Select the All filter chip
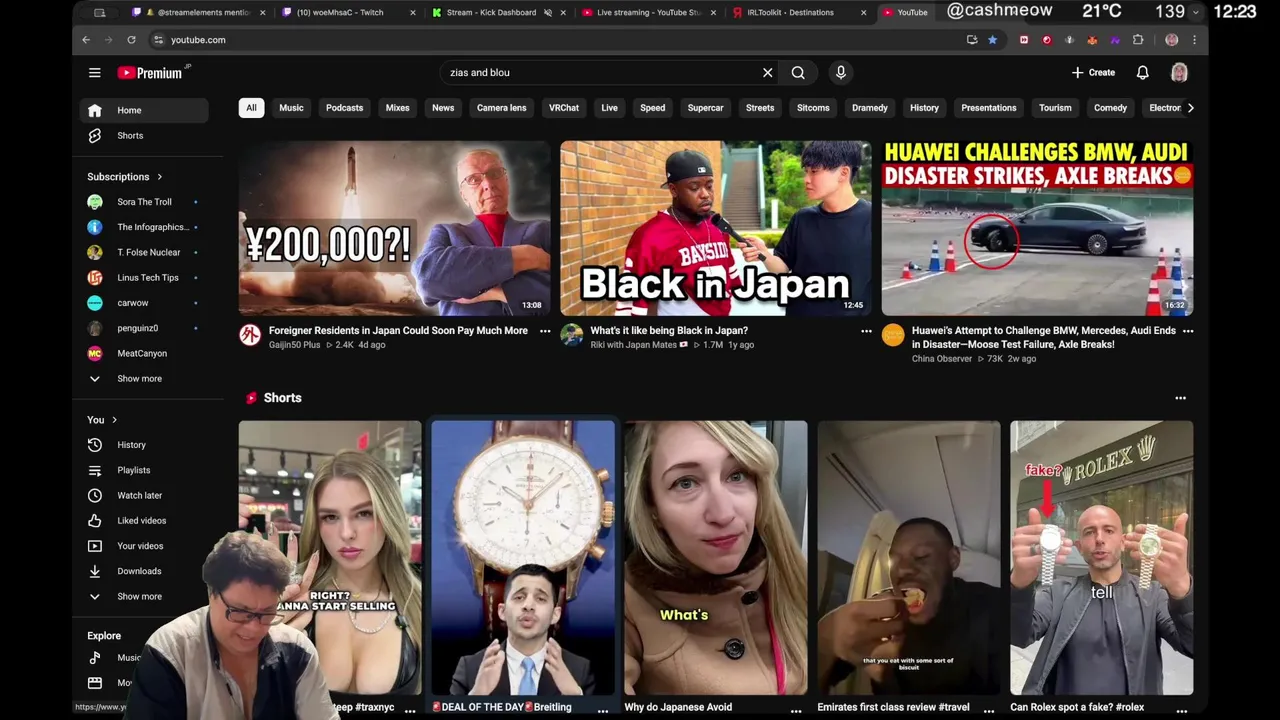The image size is (1280, 720). (x=251, y=108)
